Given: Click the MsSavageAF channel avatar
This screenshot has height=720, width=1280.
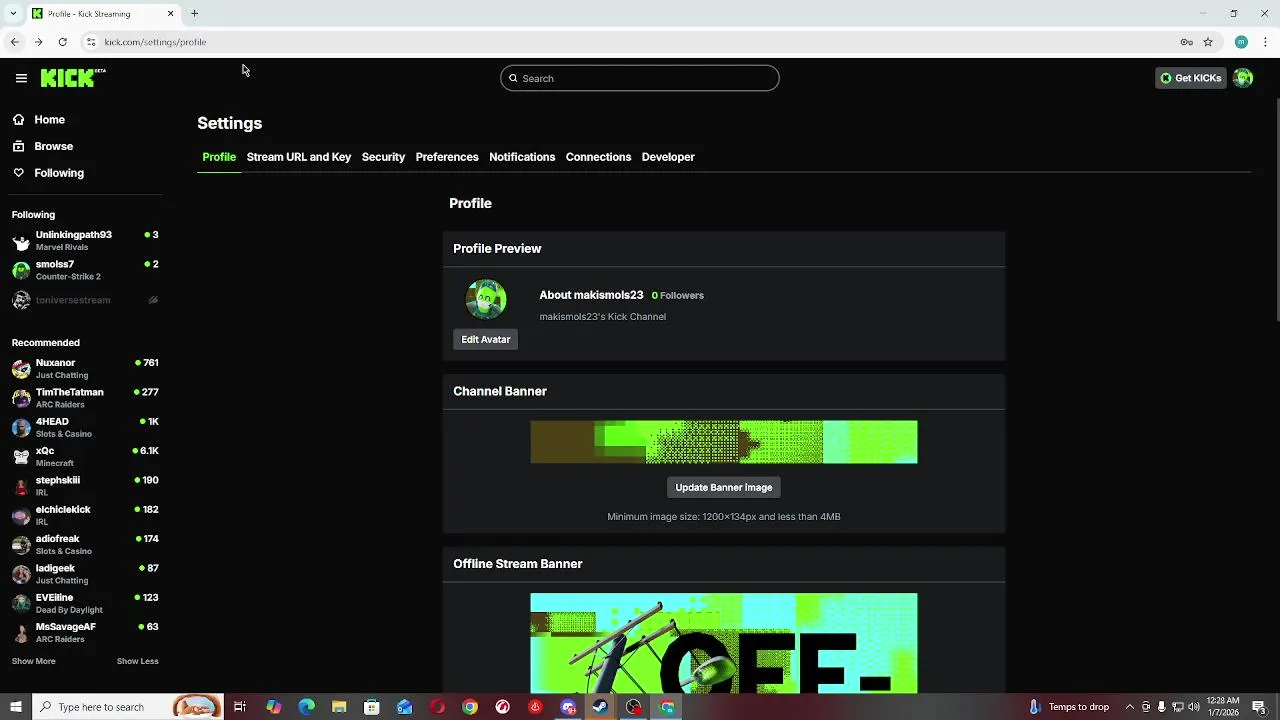Looking at the screenshot, I should (21, 633).
